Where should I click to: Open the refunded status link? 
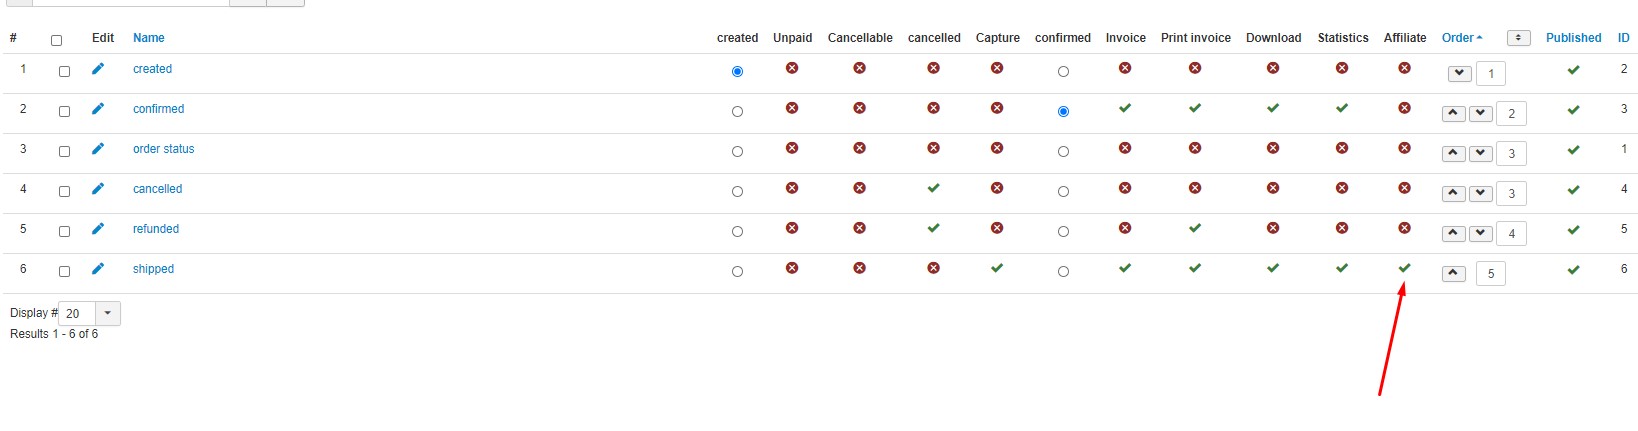(156, 229)
